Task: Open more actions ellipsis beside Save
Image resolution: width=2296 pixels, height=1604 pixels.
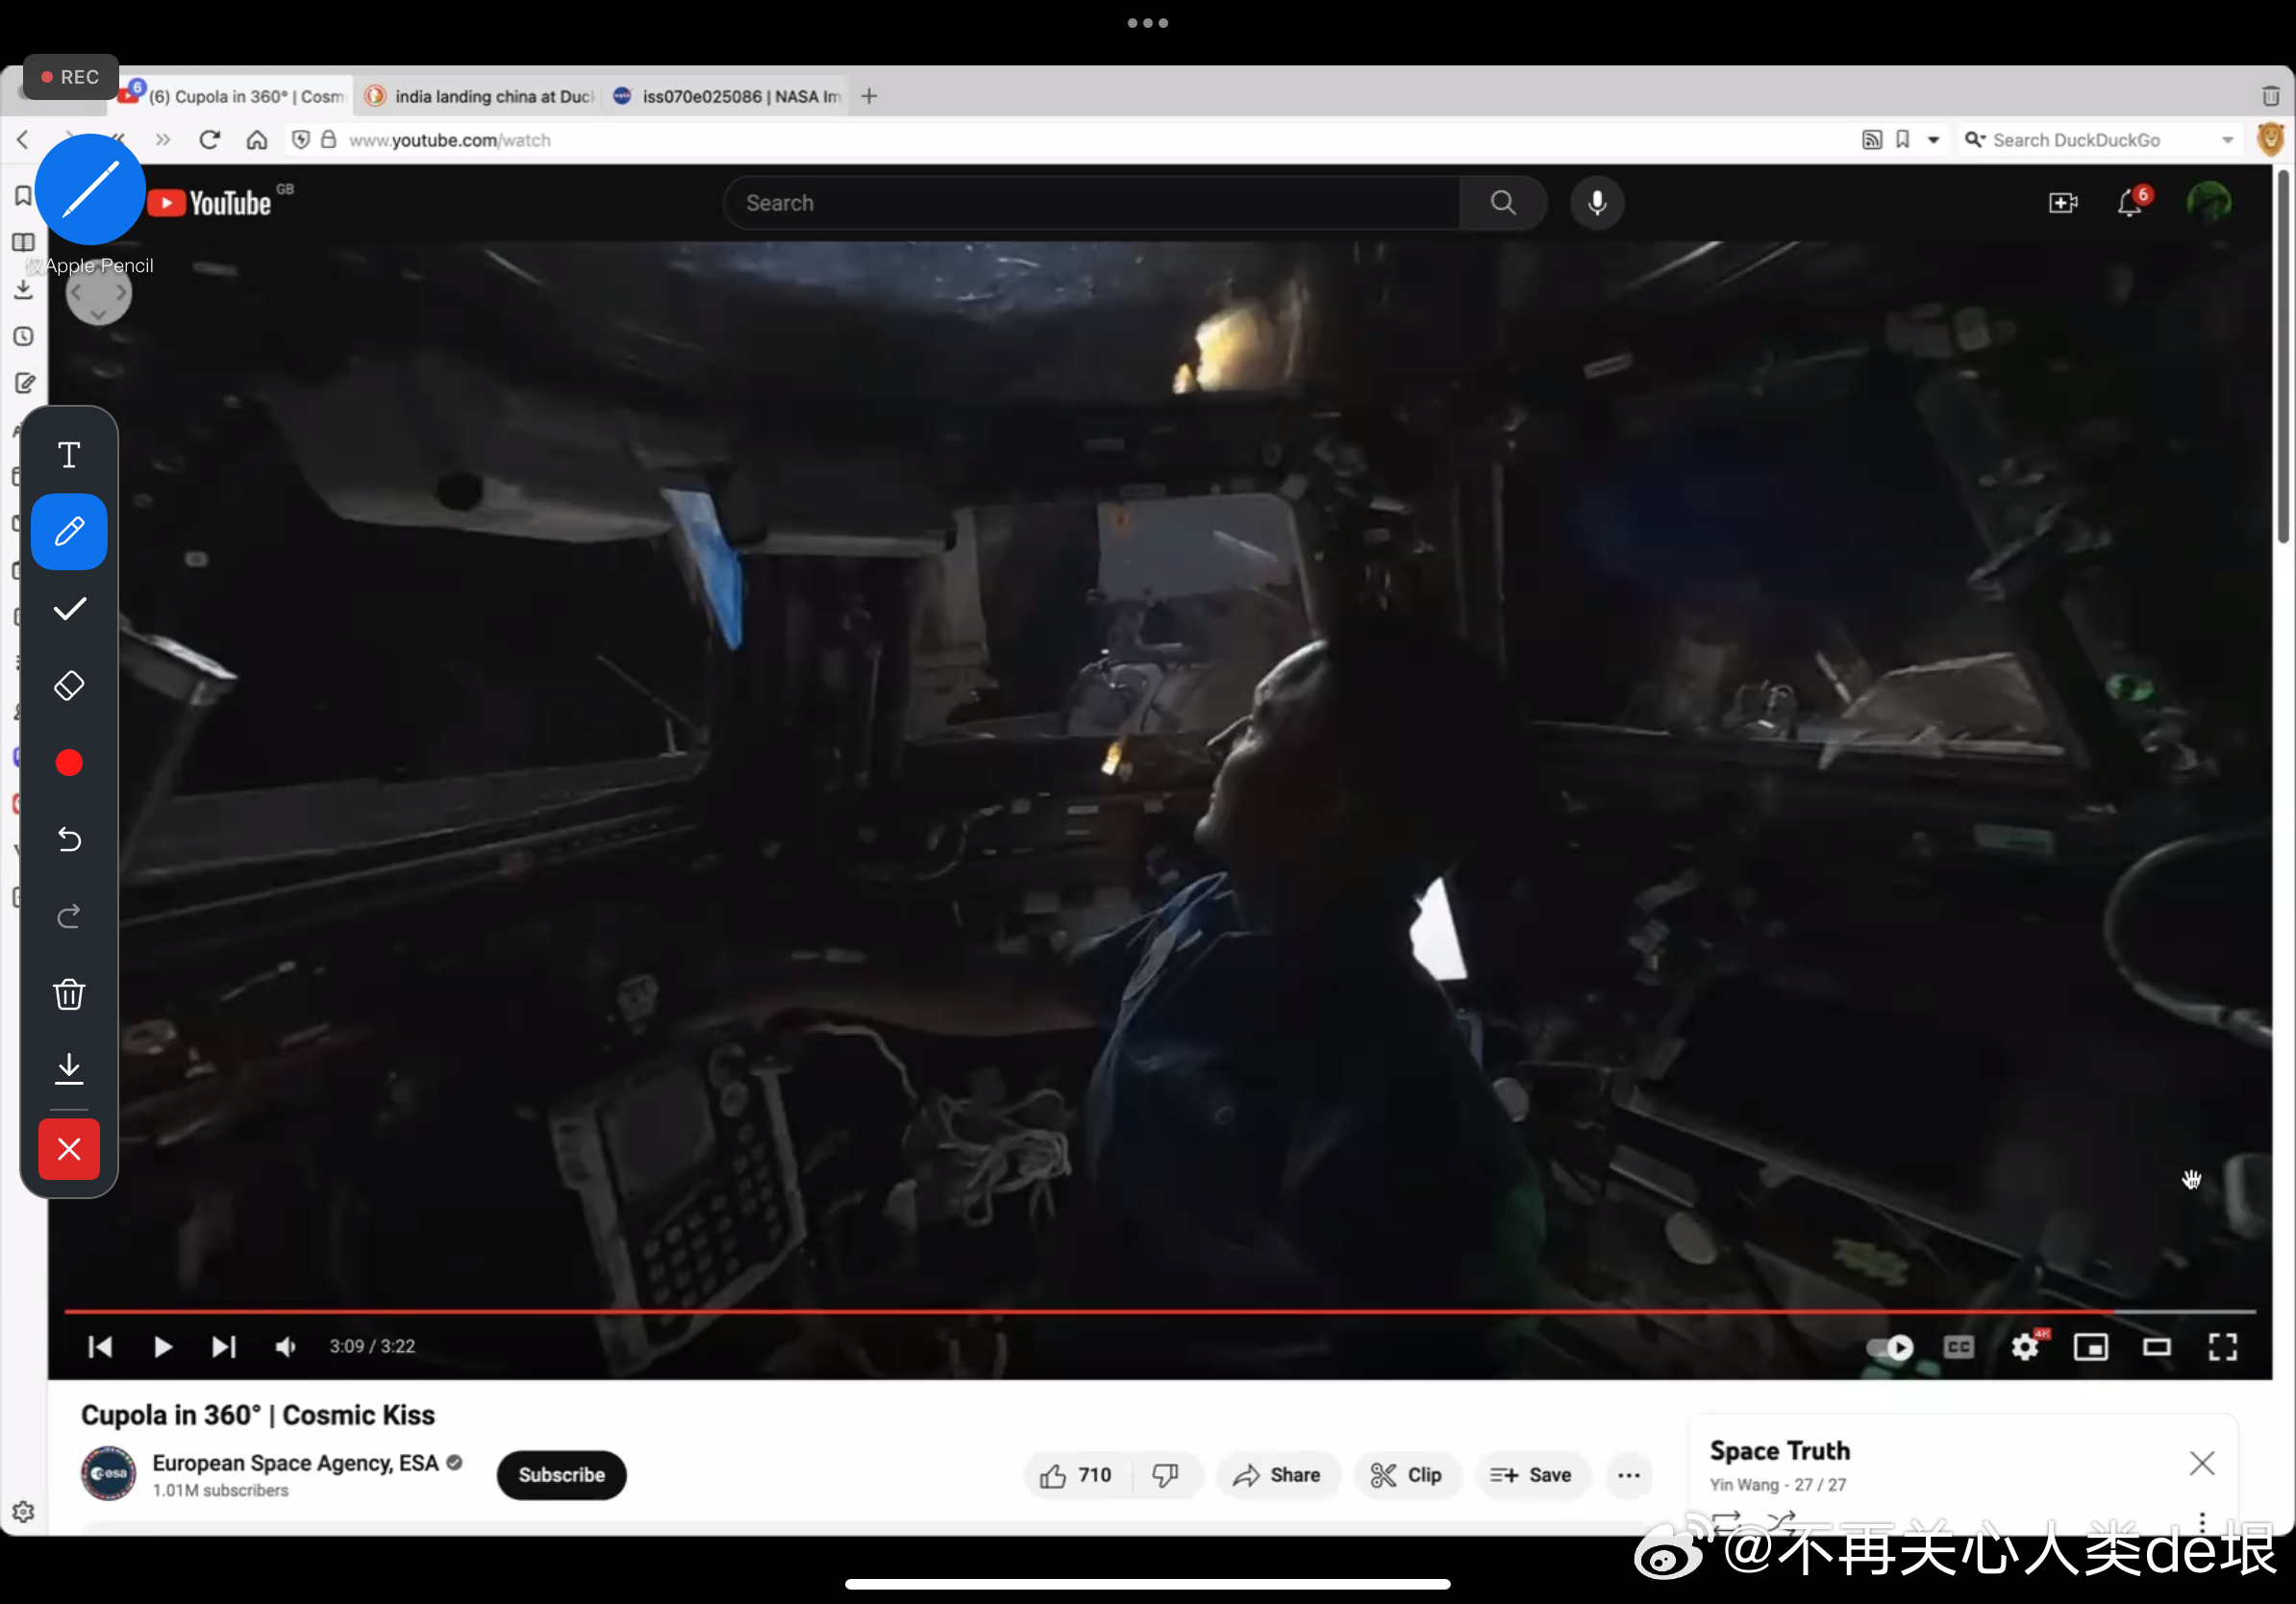Action: 1628,1475
